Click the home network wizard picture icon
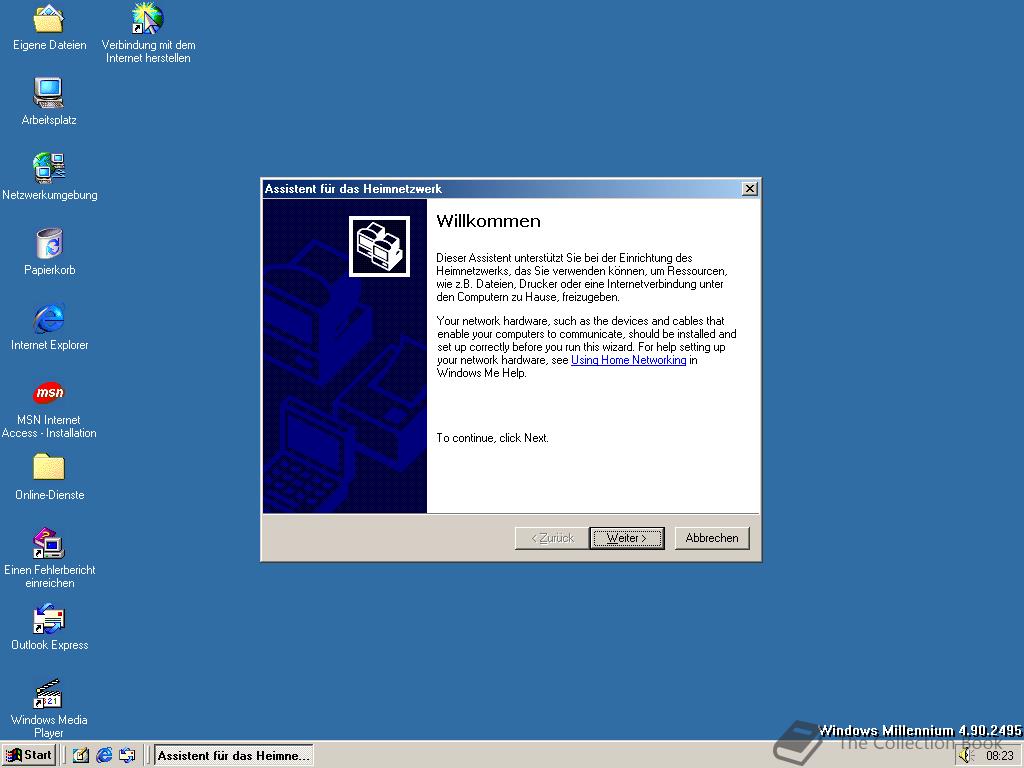Image resolution: width=1024 pixels, height=768 pixels. click(379, 246)
